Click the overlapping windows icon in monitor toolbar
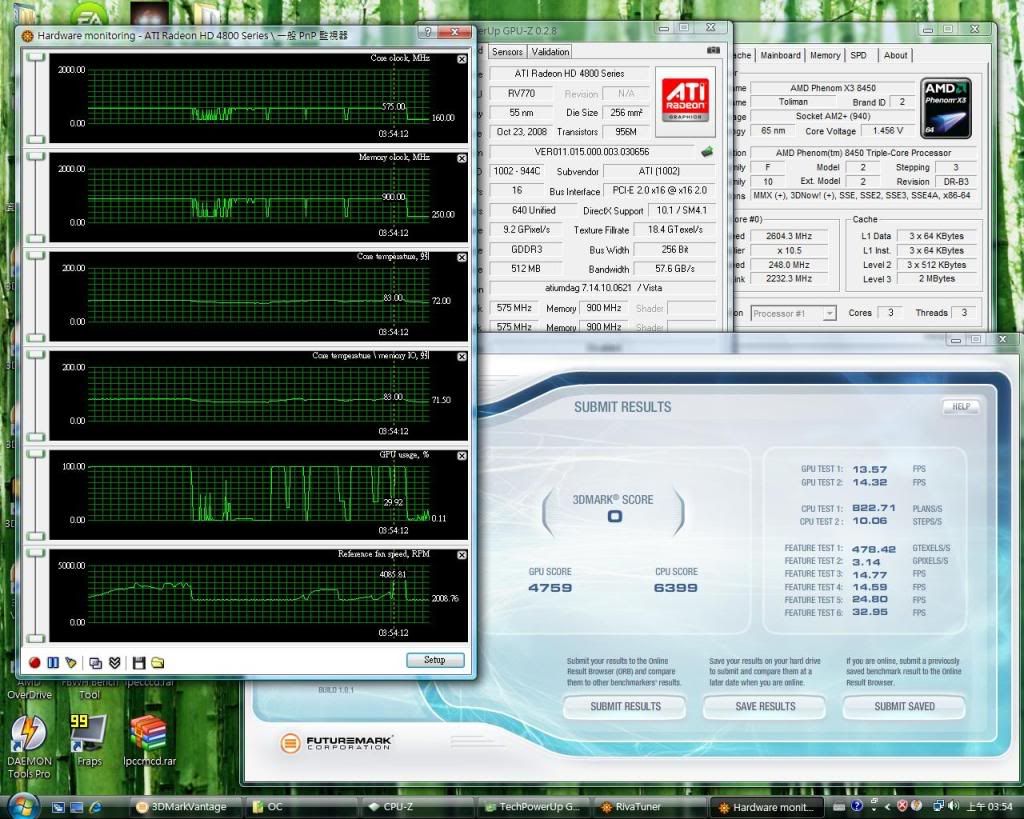 coord(95,663)
